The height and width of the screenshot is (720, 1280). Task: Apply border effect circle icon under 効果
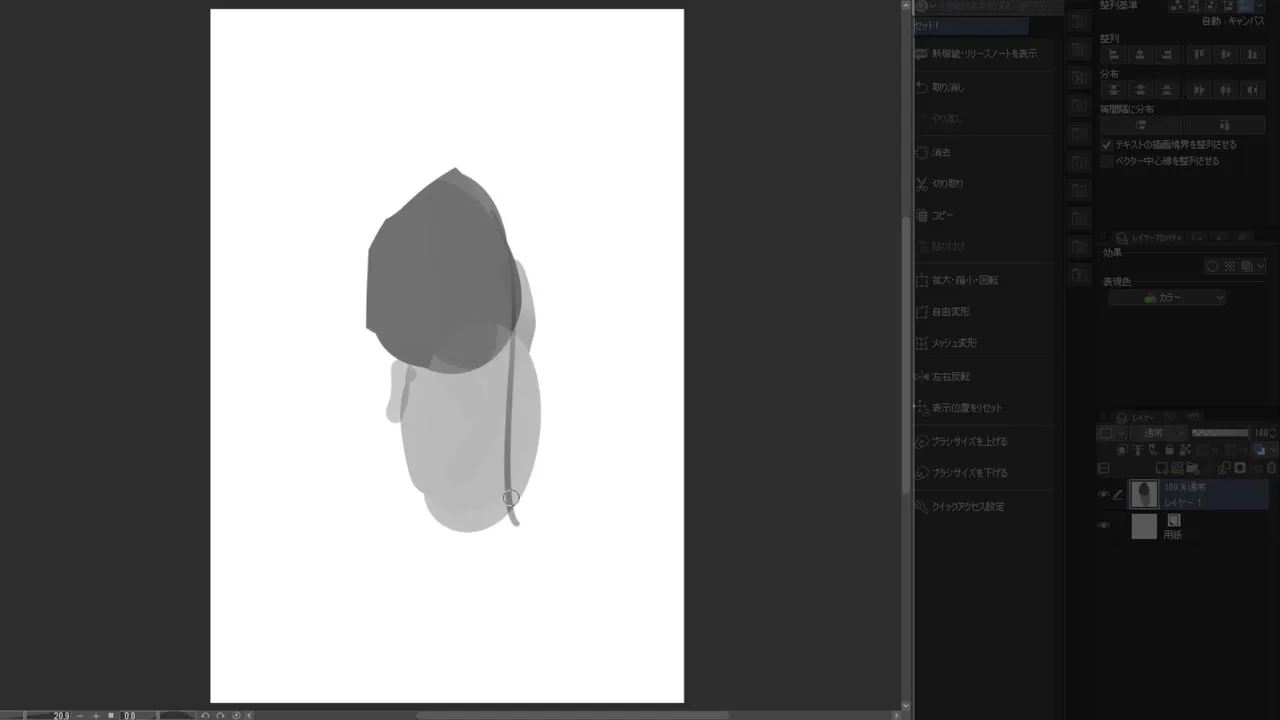click(1212, 266)
